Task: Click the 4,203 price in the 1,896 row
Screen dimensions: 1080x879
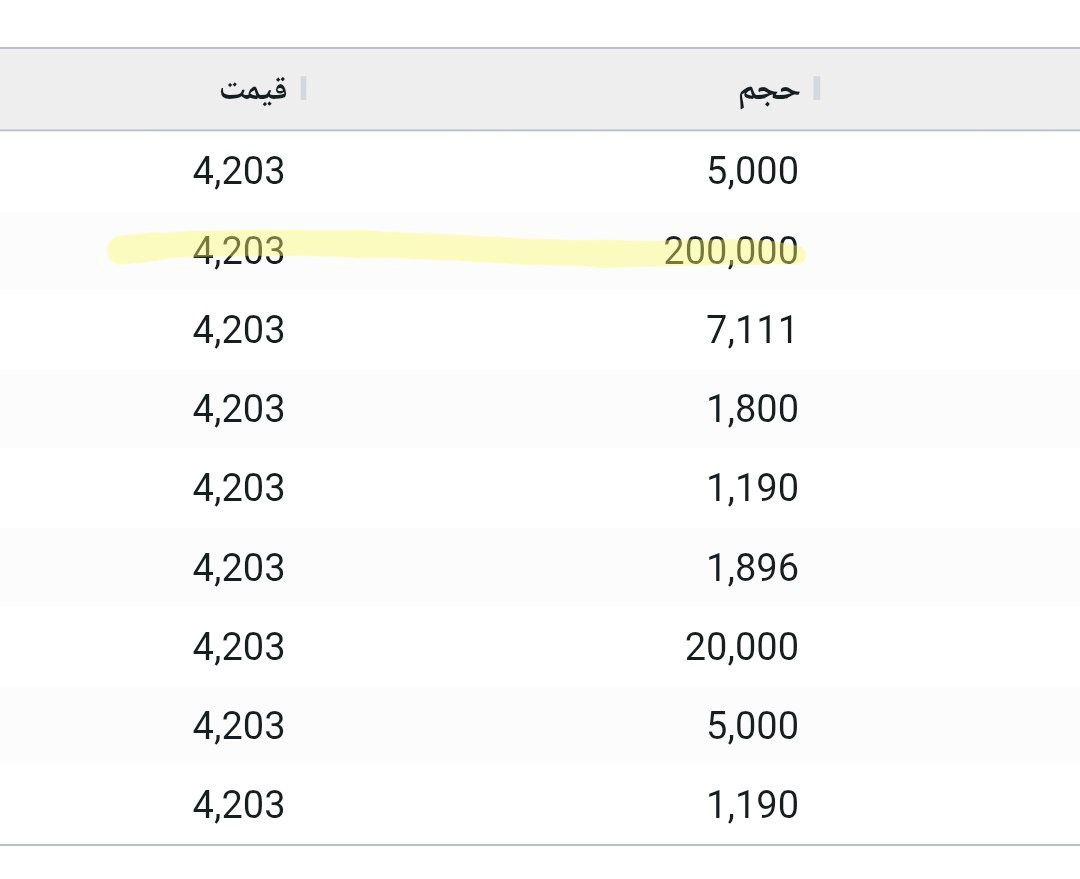Action: point(238,568)
